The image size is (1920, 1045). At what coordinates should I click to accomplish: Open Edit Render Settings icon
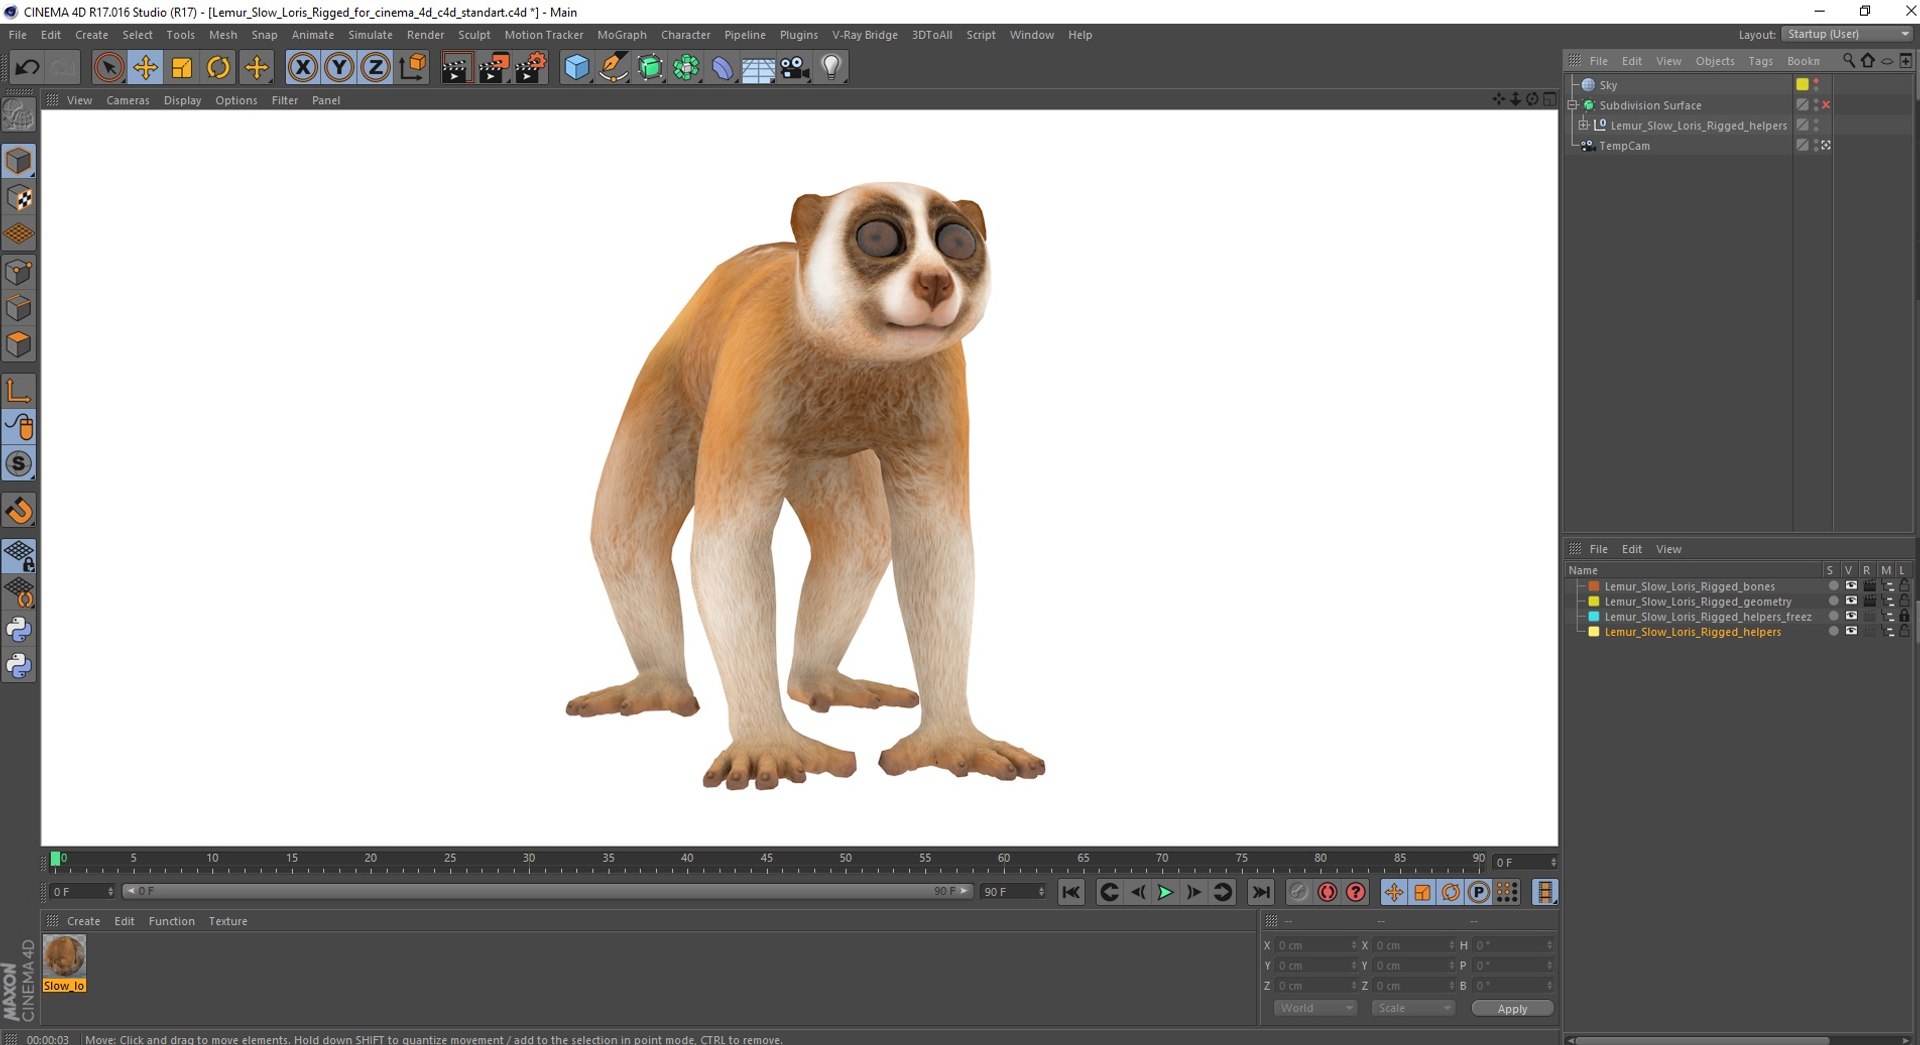pos(530,68)
